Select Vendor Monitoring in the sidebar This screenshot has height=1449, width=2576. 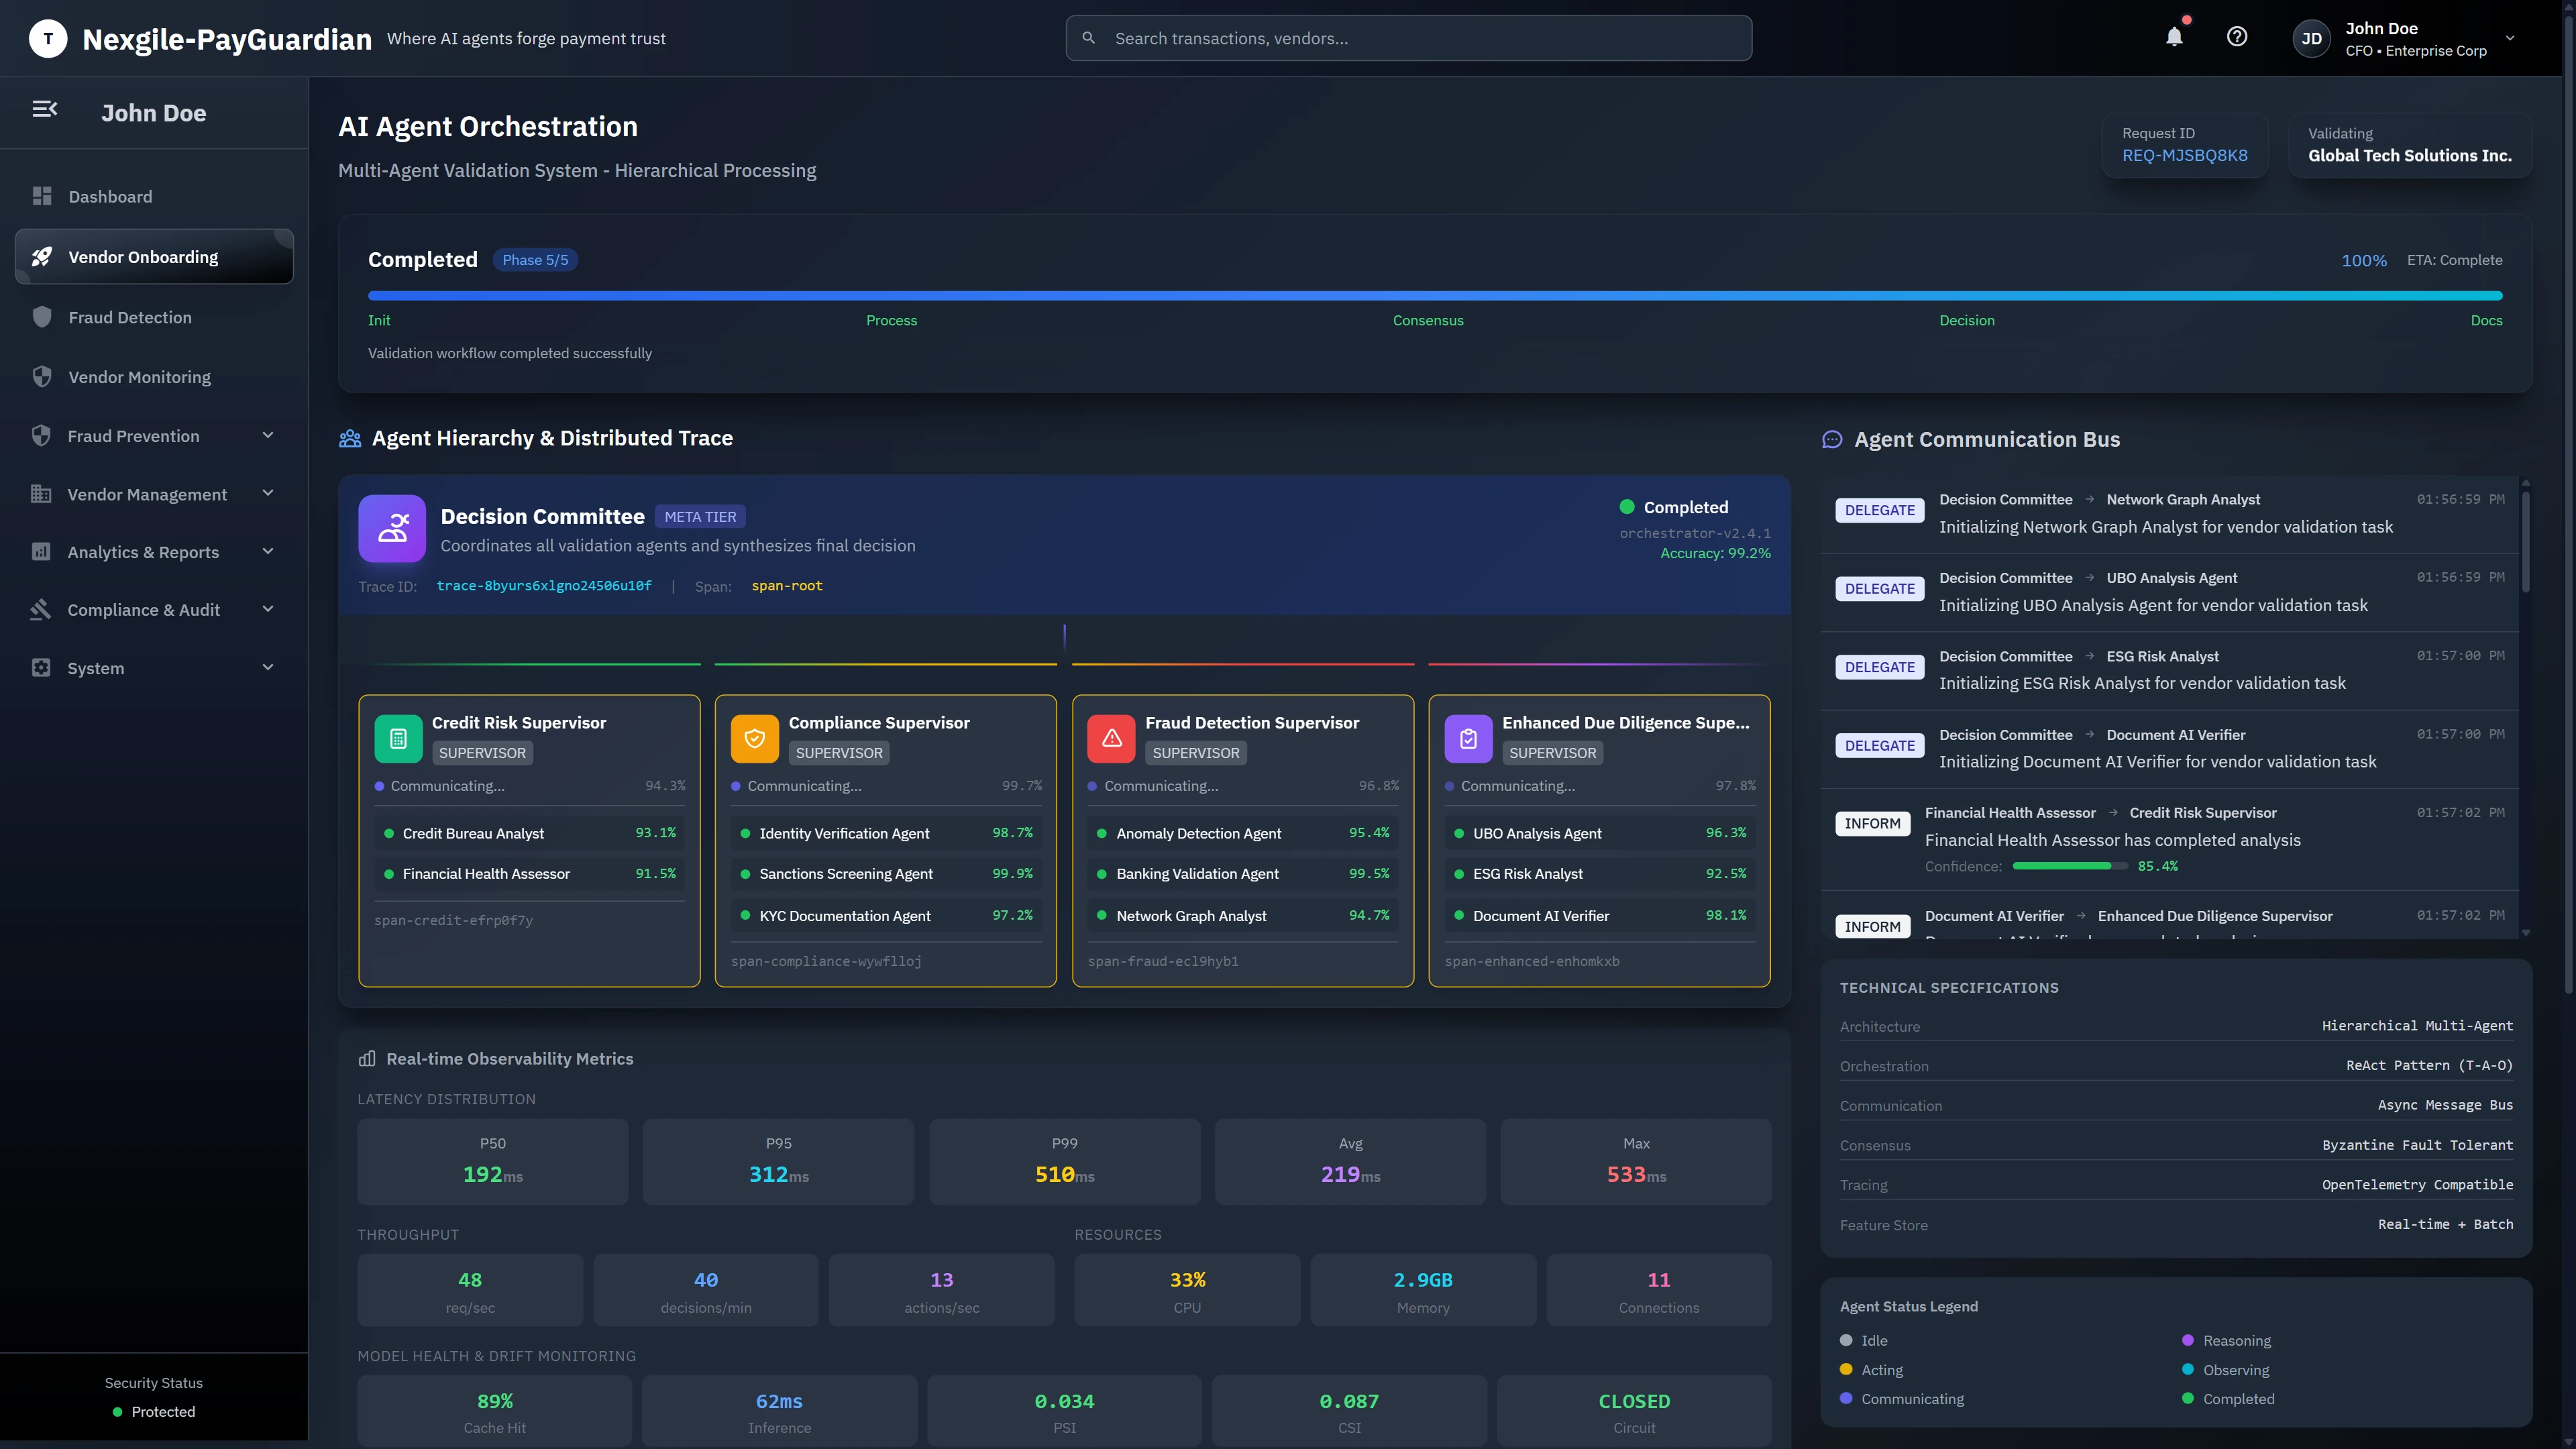point(139,377)
